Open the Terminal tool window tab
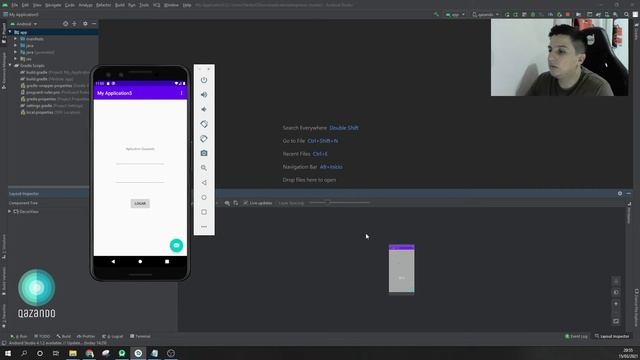The image size is (640, 360). click(x=140, y=336)
